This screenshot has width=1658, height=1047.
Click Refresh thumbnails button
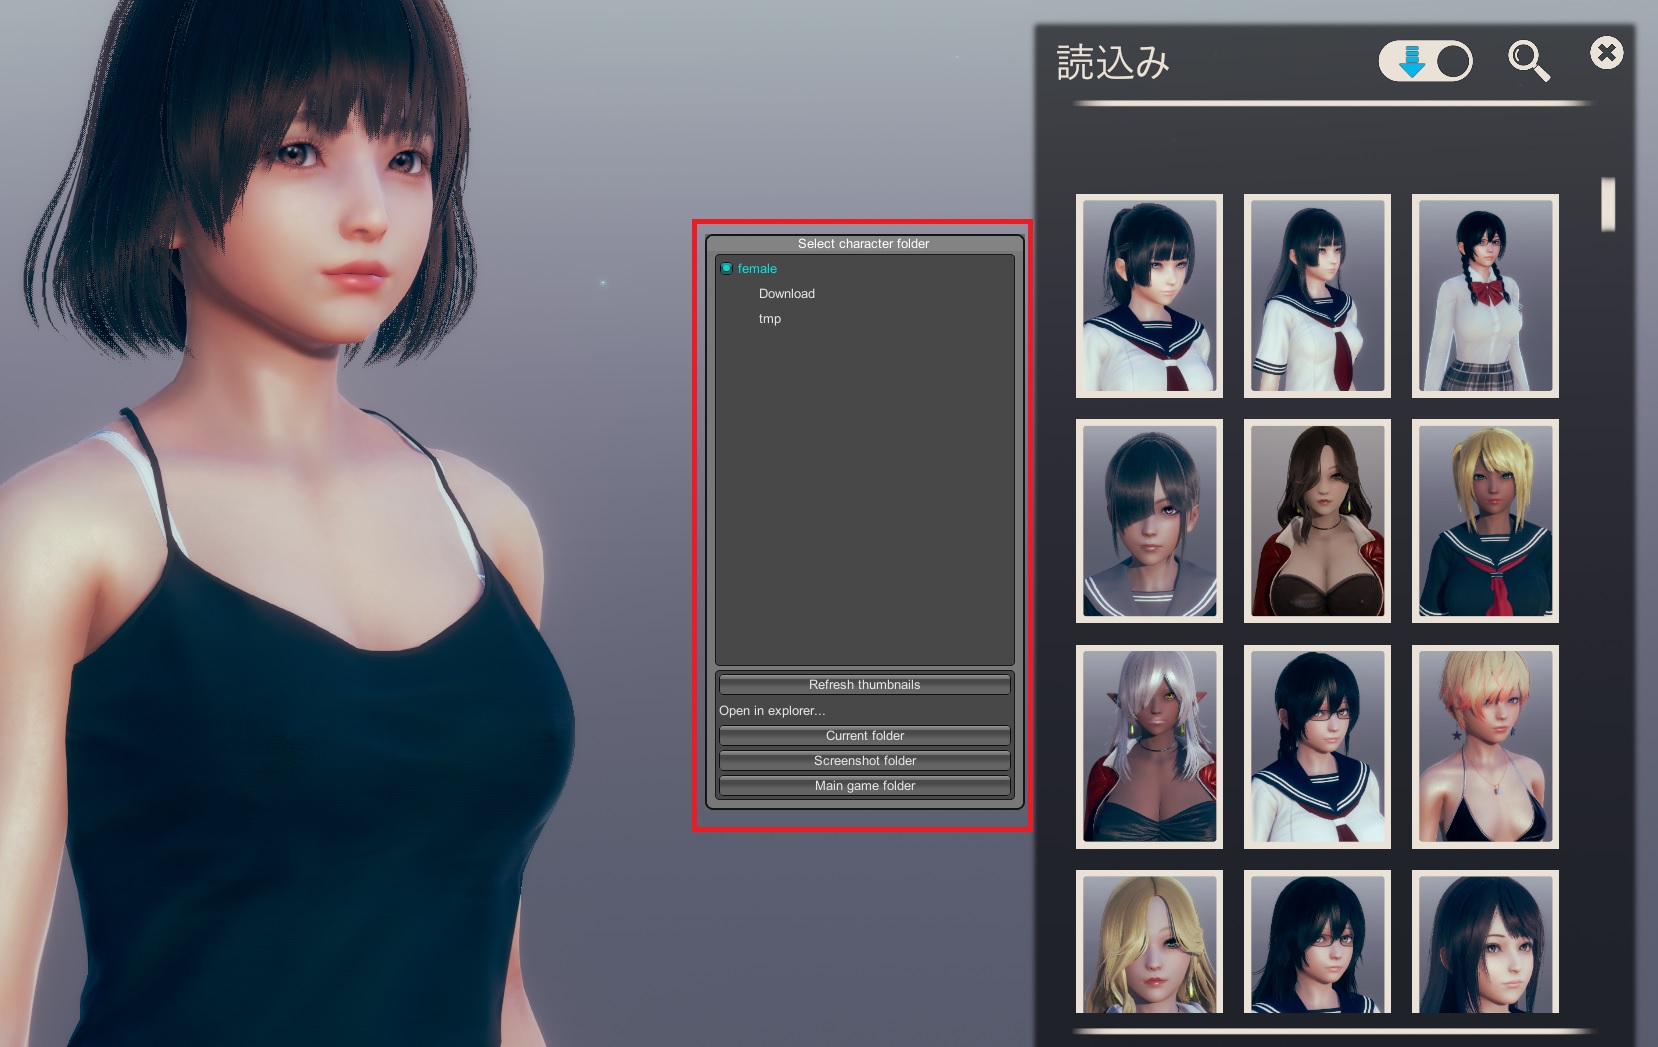(x=865, y=685)
